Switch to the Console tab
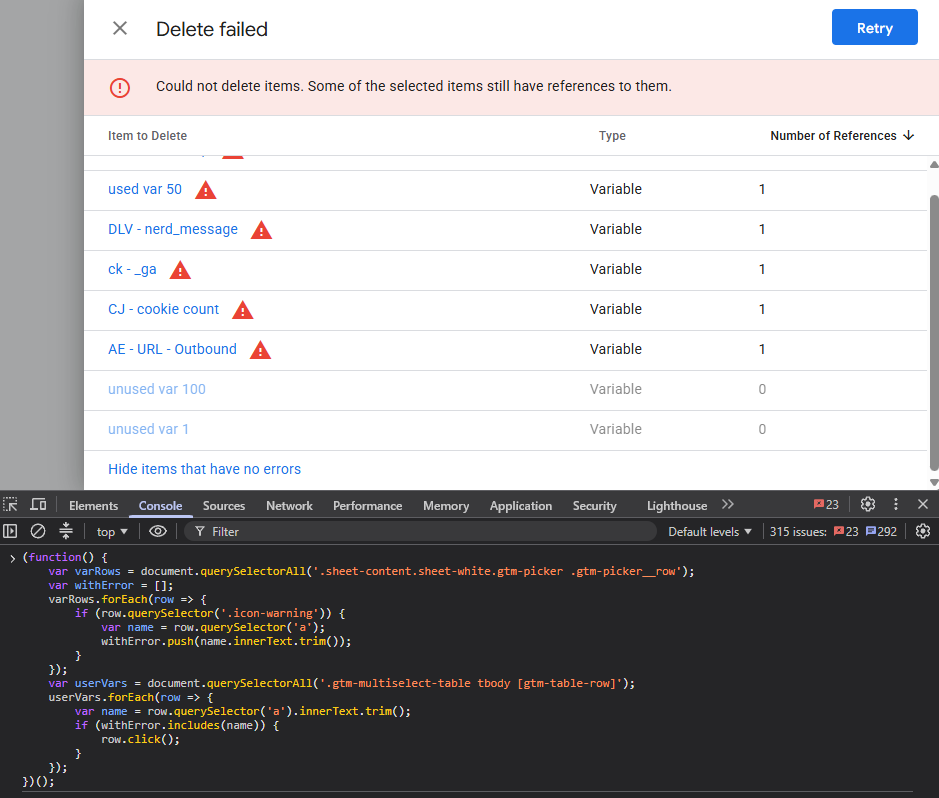 point(160,506)
